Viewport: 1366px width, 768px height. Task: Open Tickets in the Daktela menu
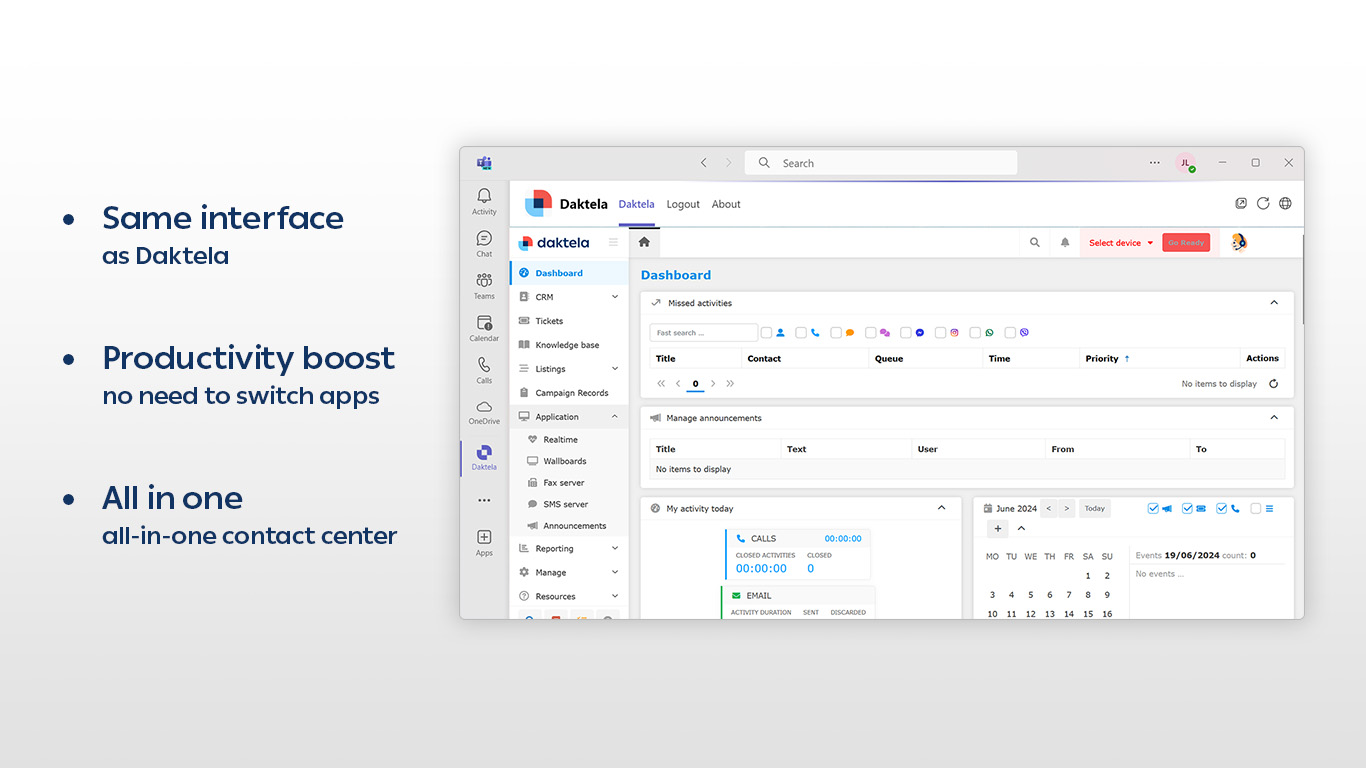pos(569,321)
